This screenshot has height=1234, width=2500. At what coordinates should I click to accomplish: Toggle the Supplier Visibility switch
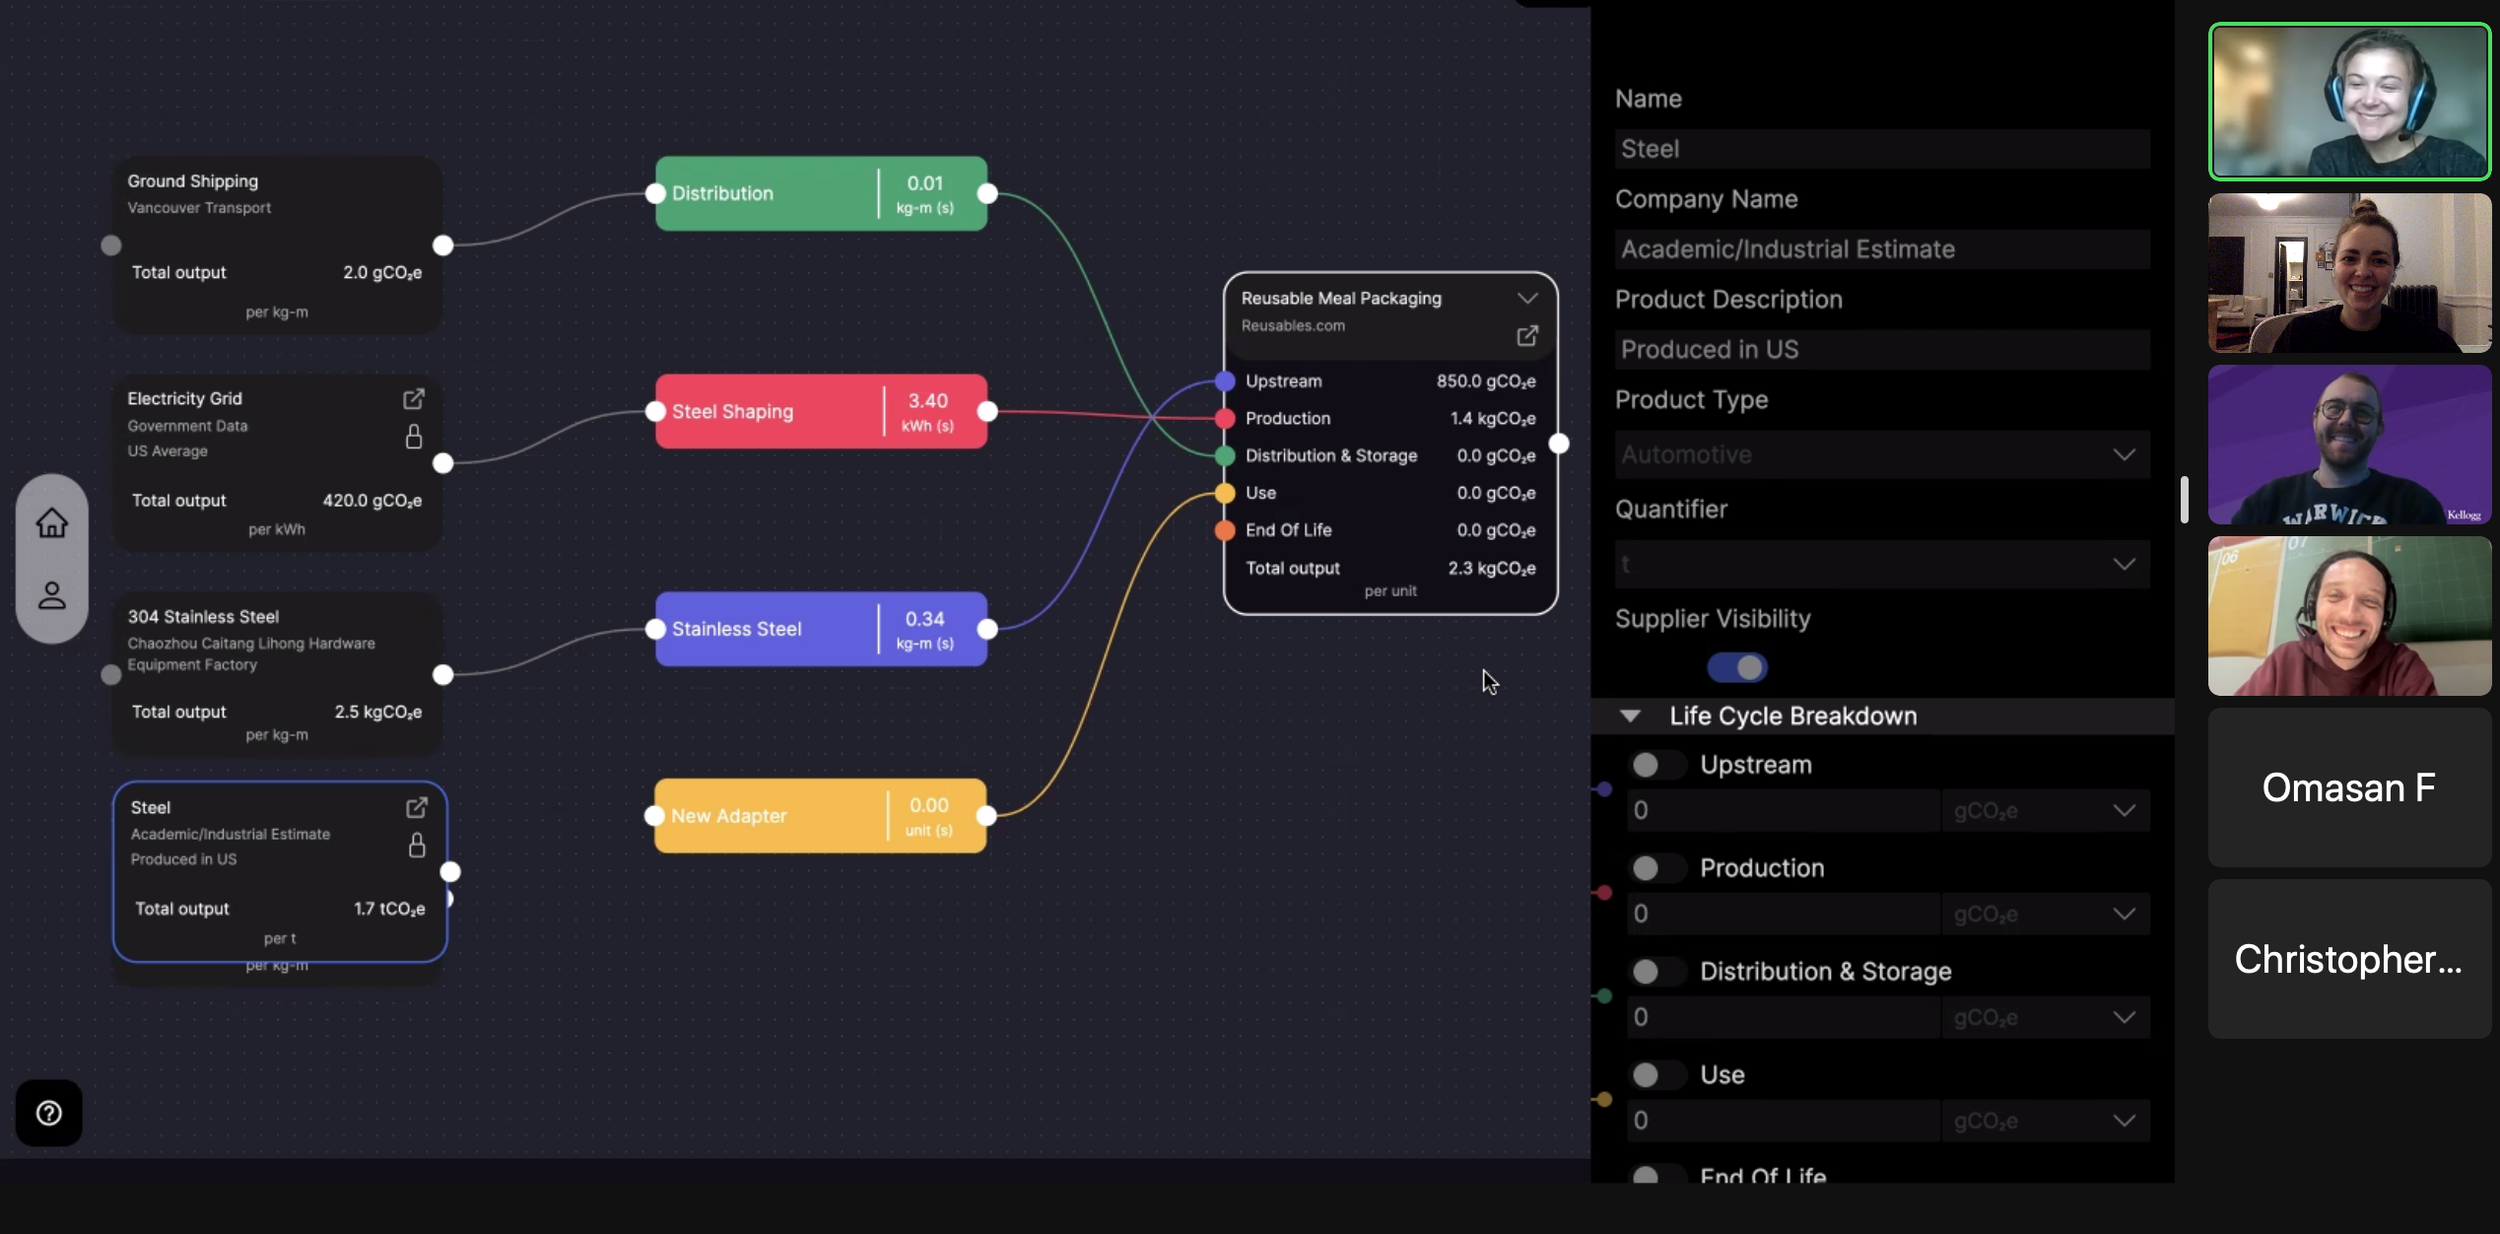pos(1737,667)
